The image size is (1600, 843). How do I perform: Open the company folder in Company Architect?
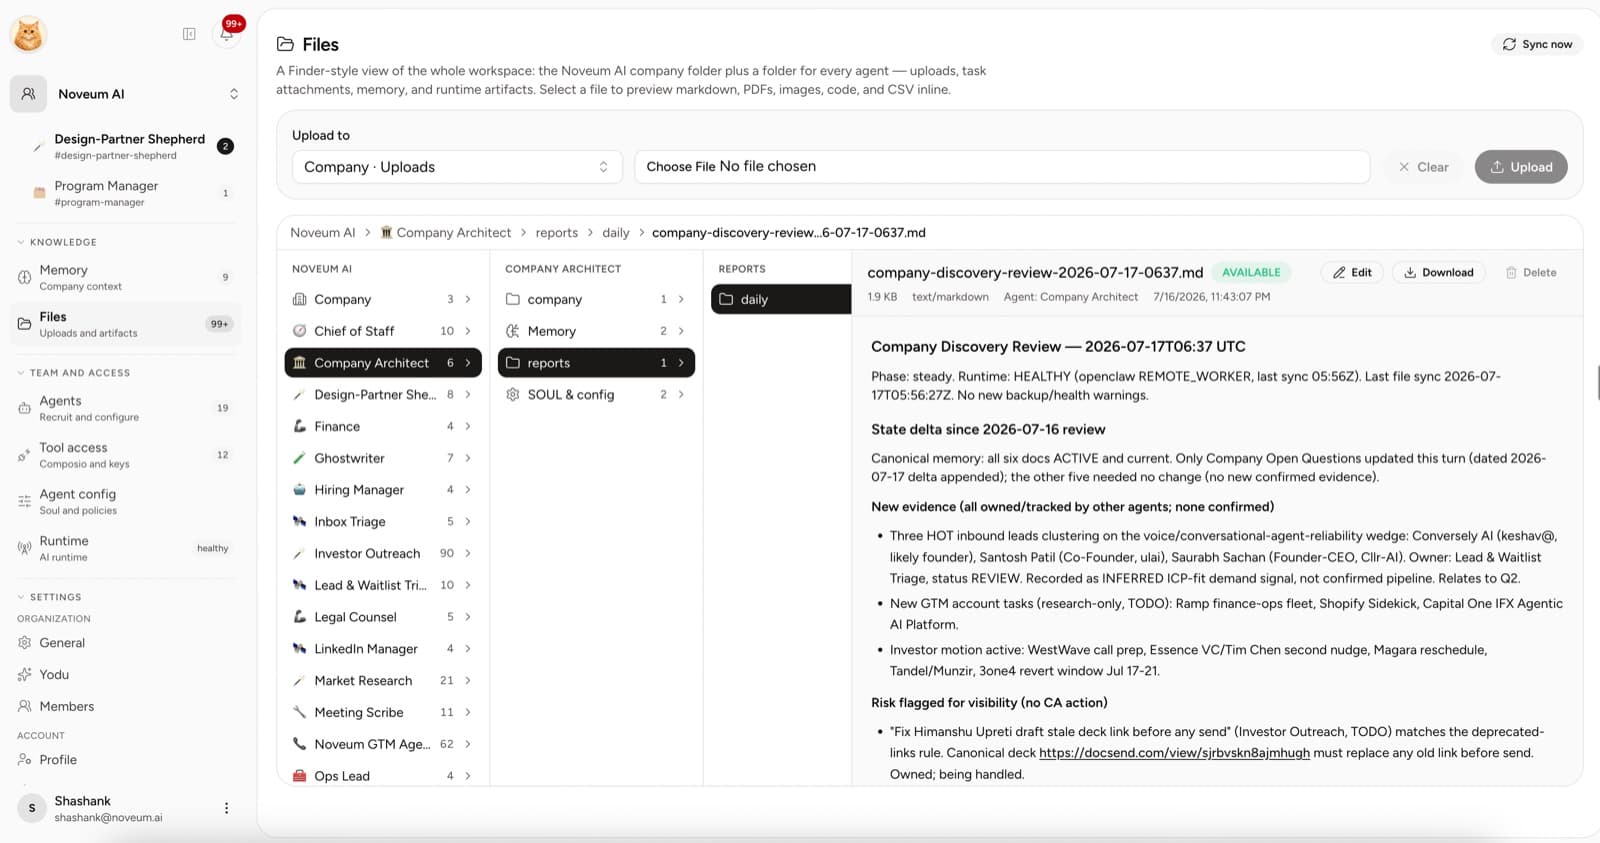click(596, 299)
